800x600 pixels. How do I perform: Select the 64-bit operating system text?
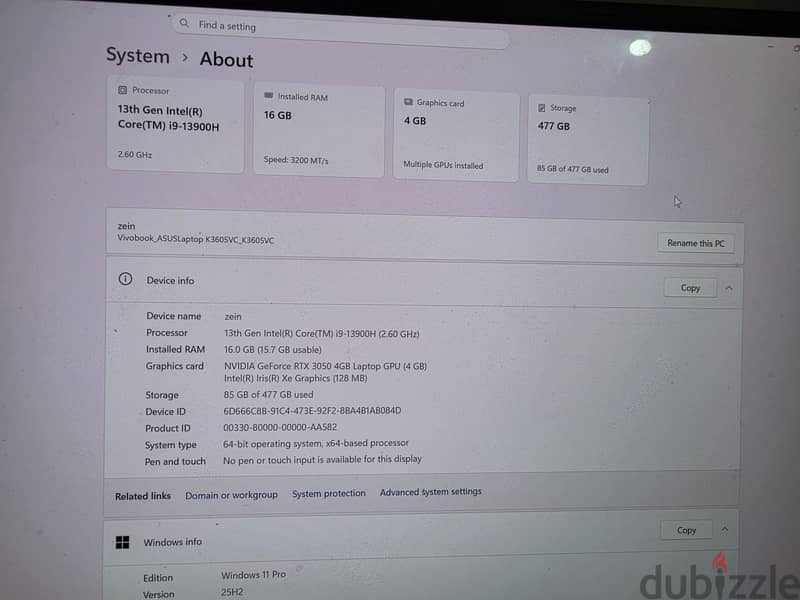[x=316, y=443]
